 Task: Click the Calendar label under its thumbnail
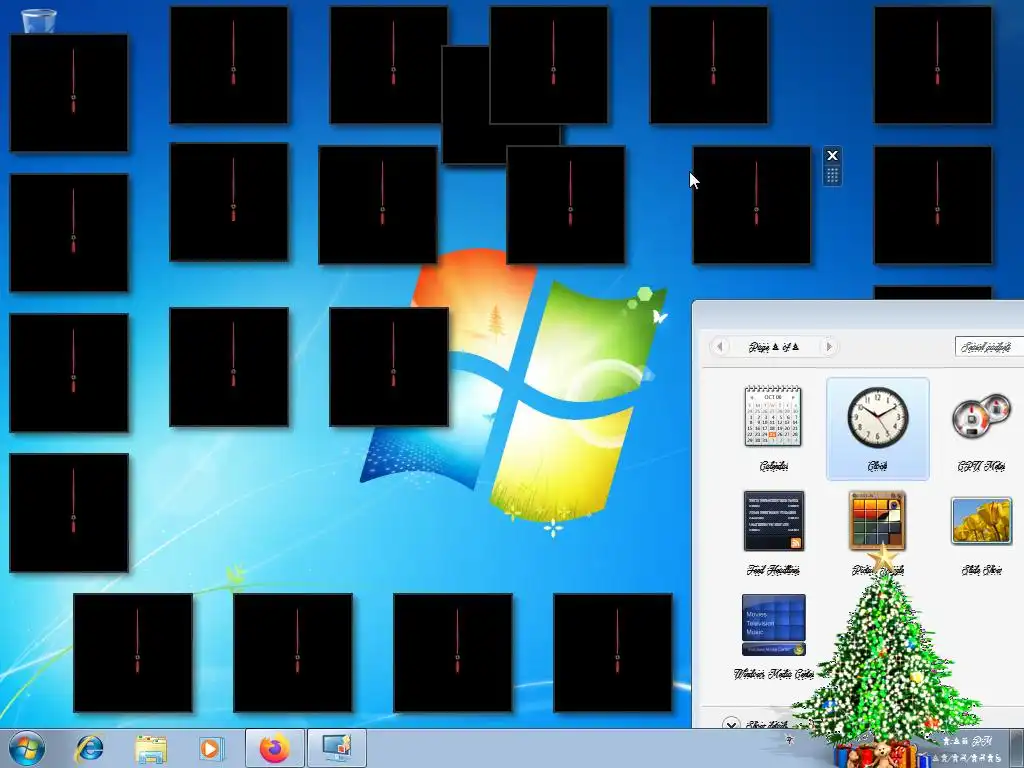773,466
